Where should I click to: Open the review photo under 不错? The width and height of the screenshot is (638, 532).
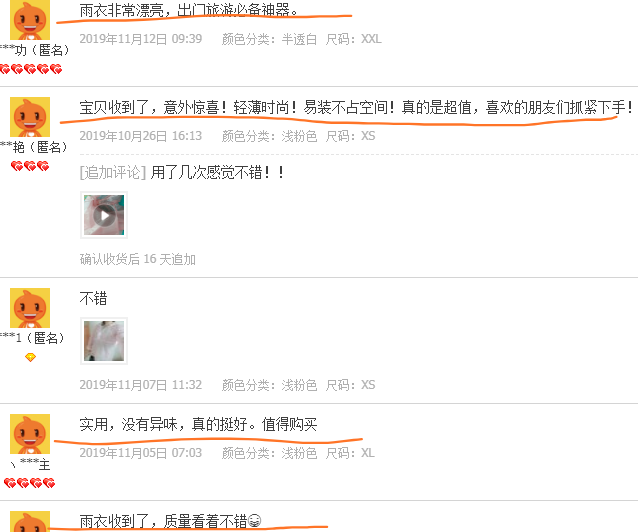(104, 341)
